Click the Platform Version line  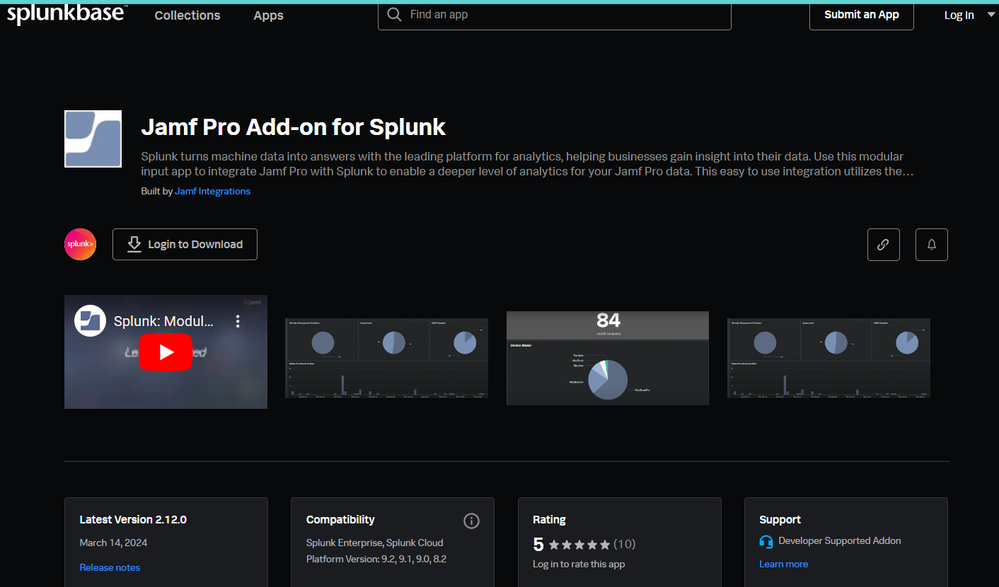click(376, 559)
